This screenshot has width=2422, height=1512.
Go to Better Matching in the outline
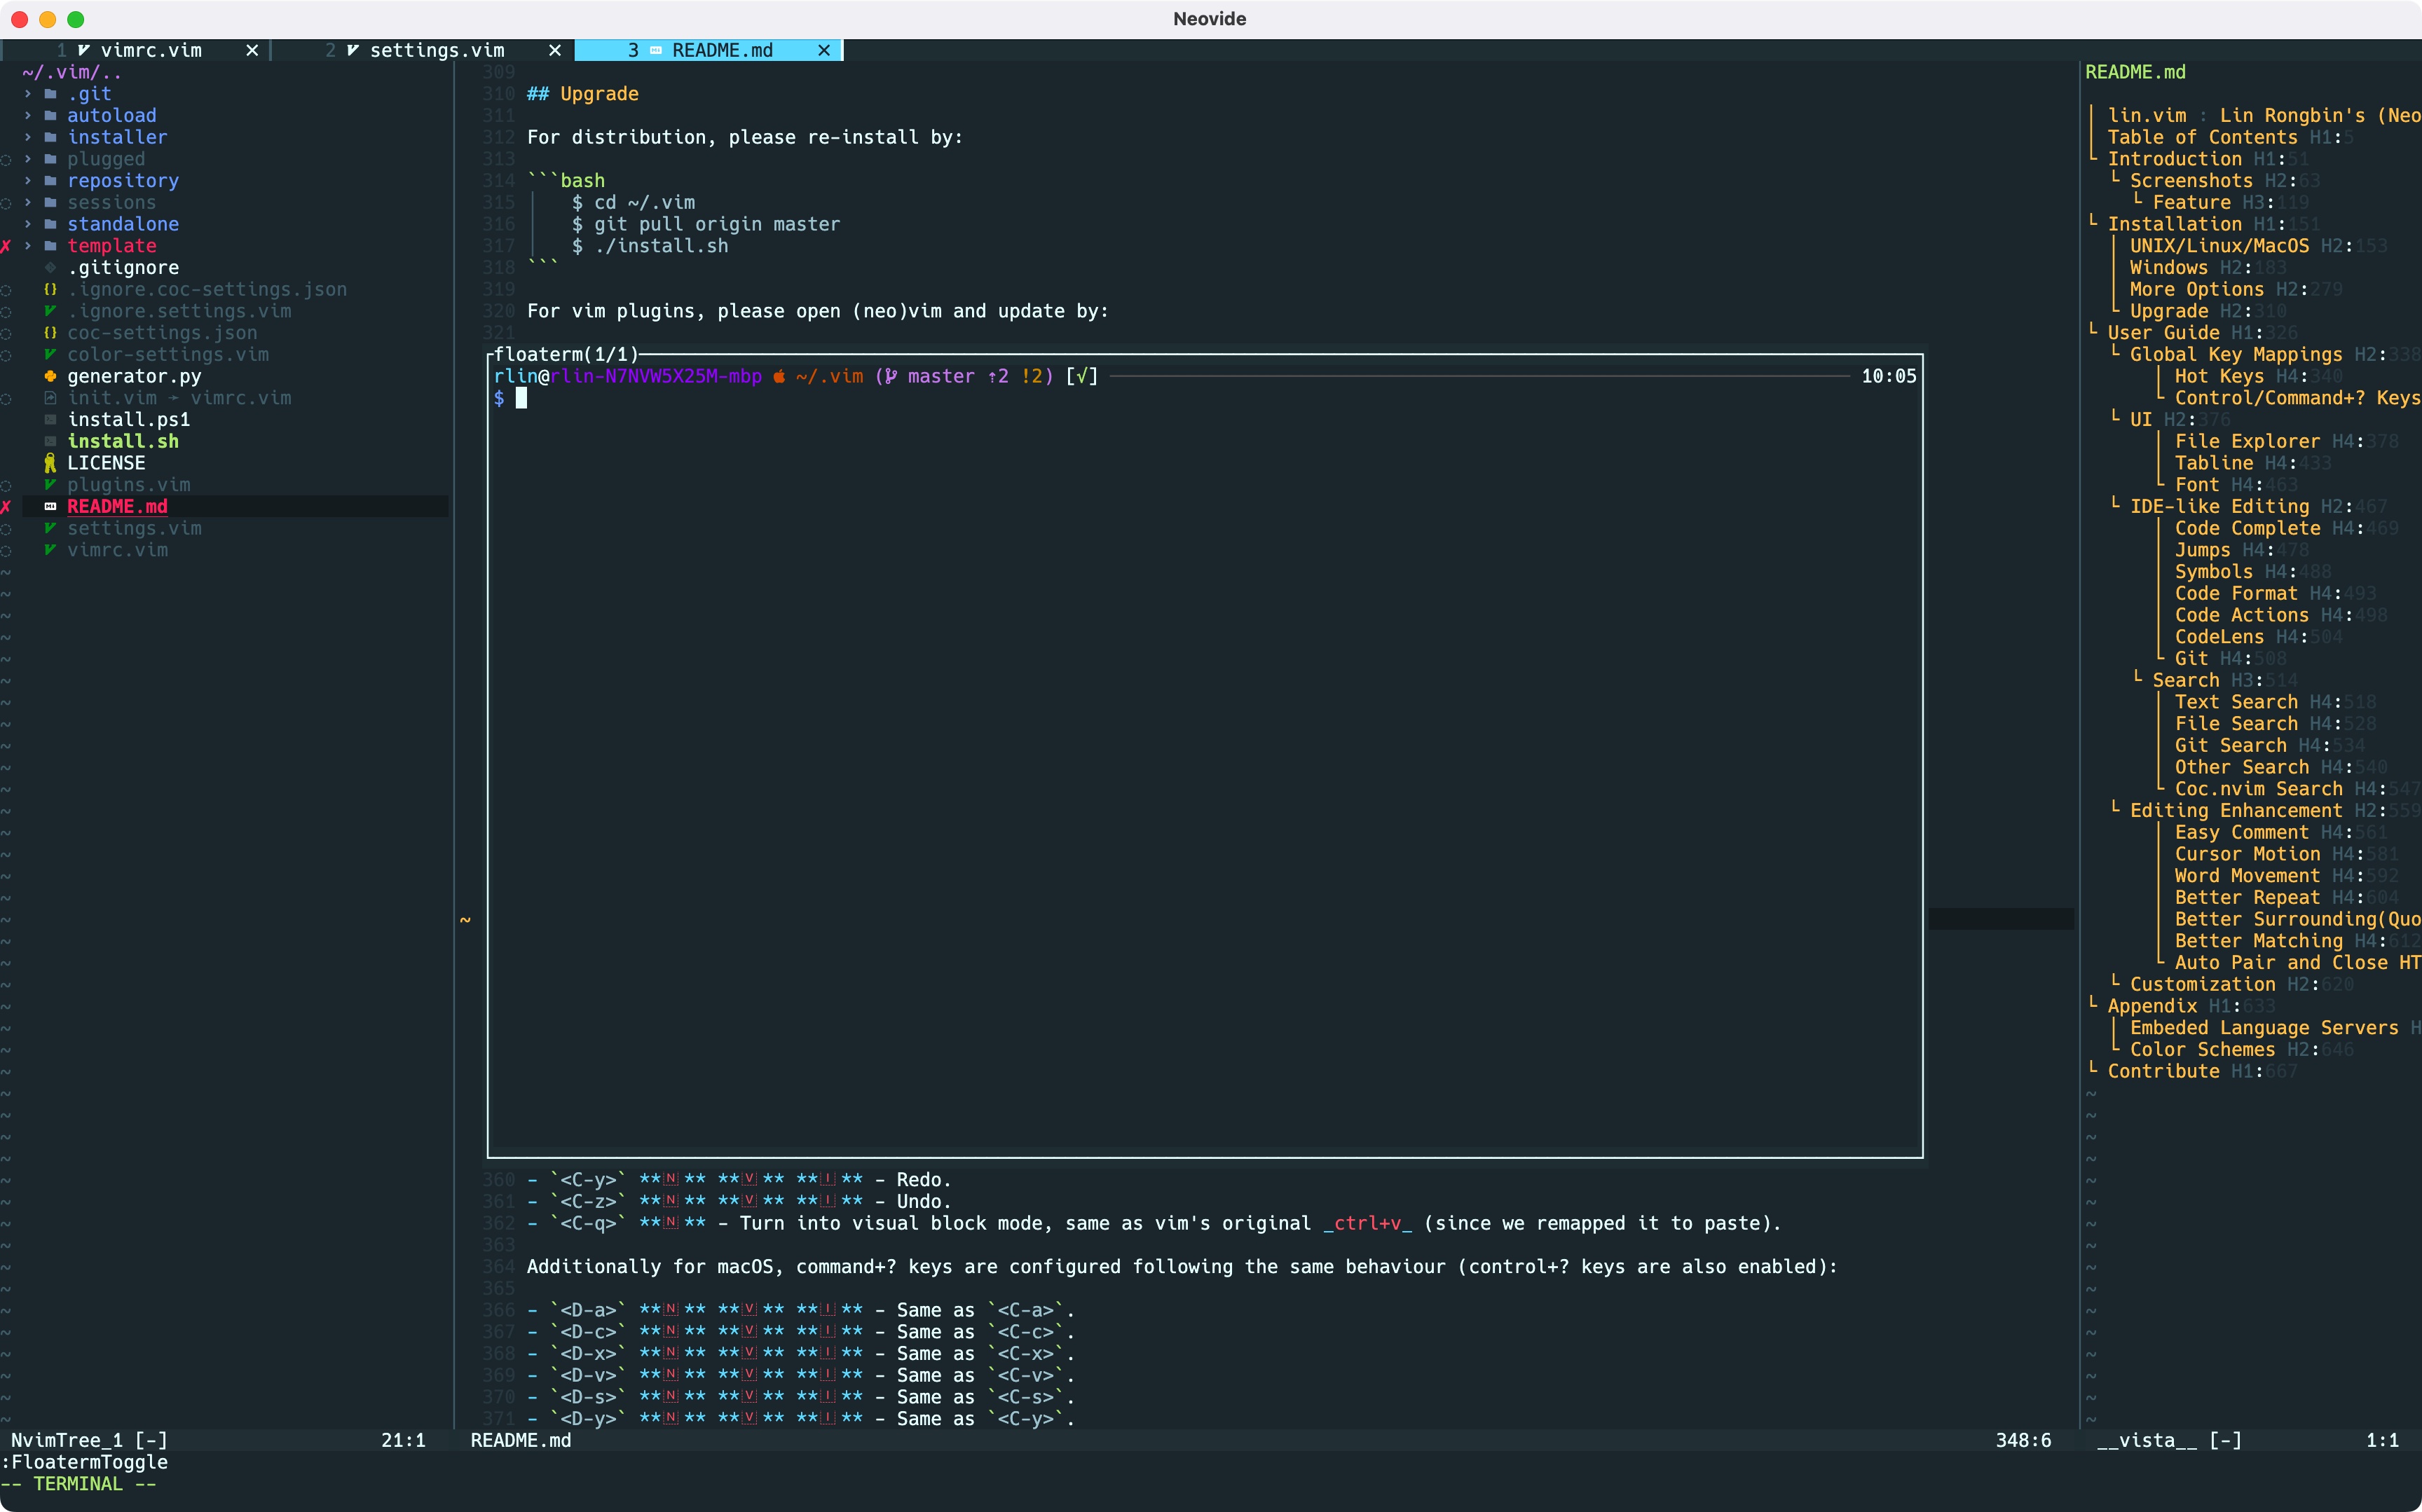click(2258, 941)
